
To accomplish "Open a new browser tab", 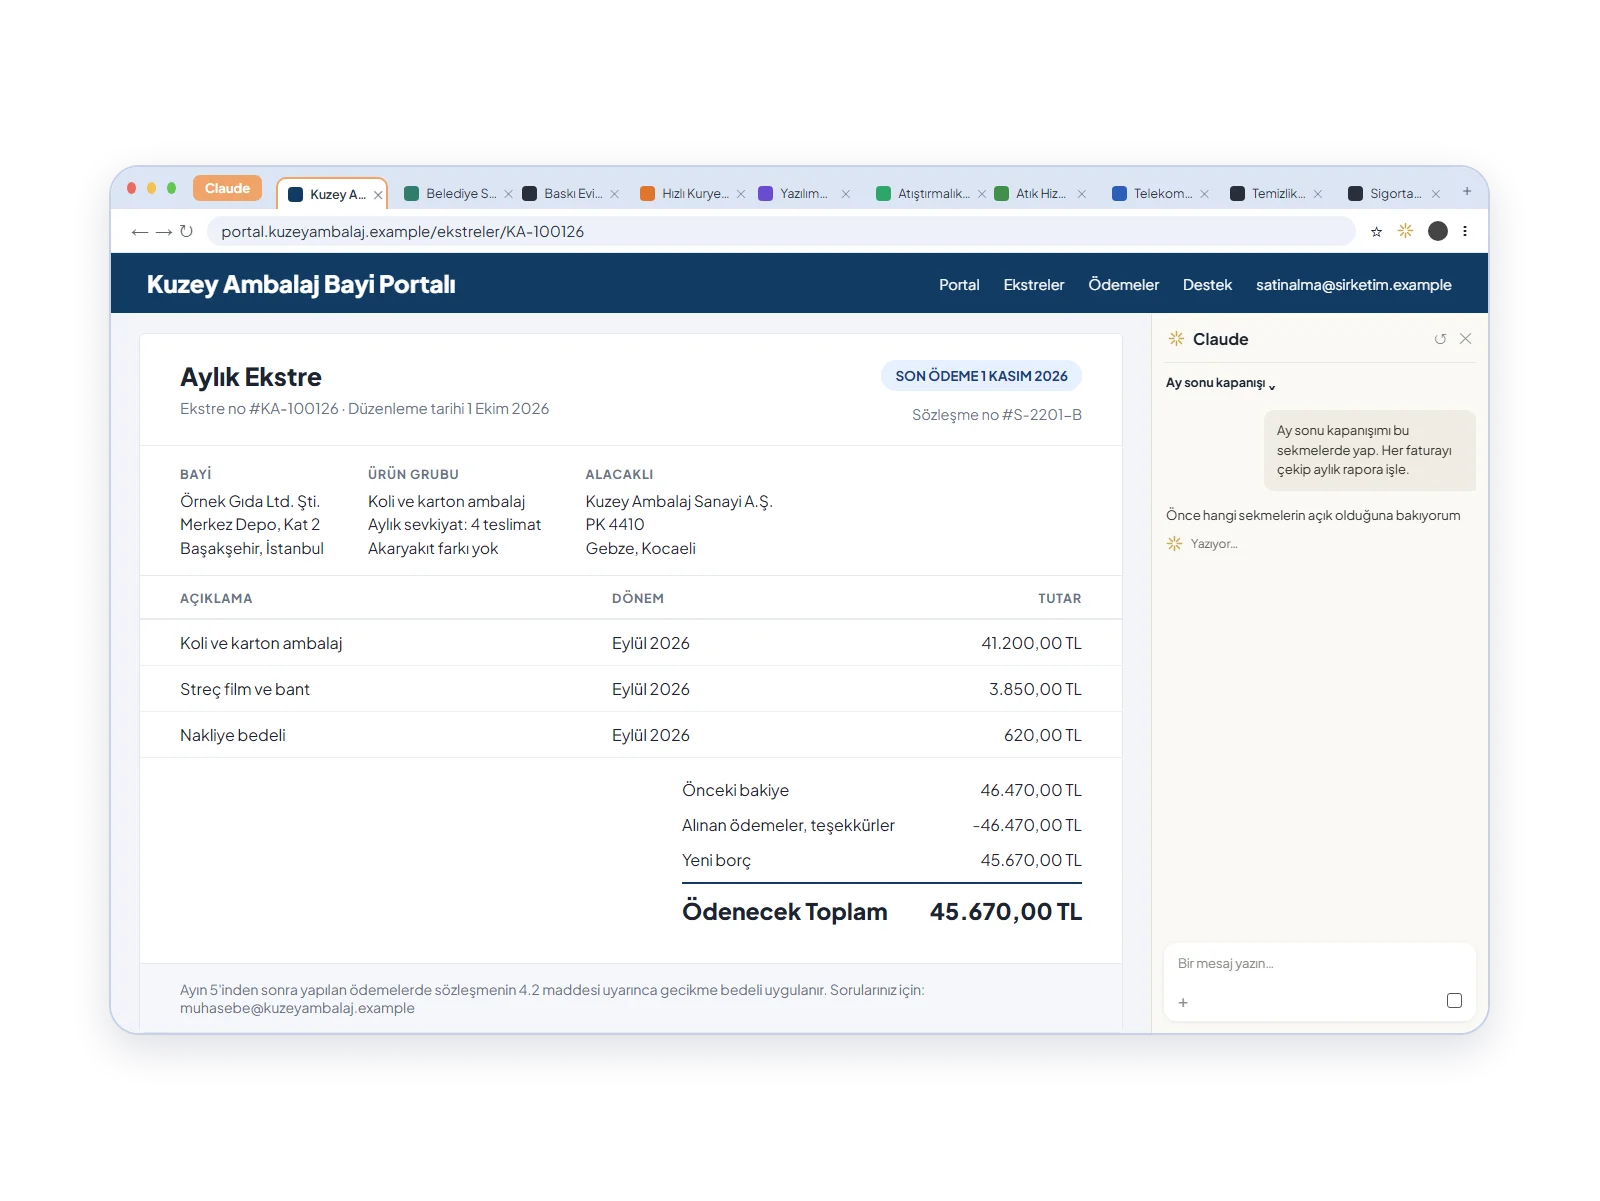I will [x=1467, y=191].
